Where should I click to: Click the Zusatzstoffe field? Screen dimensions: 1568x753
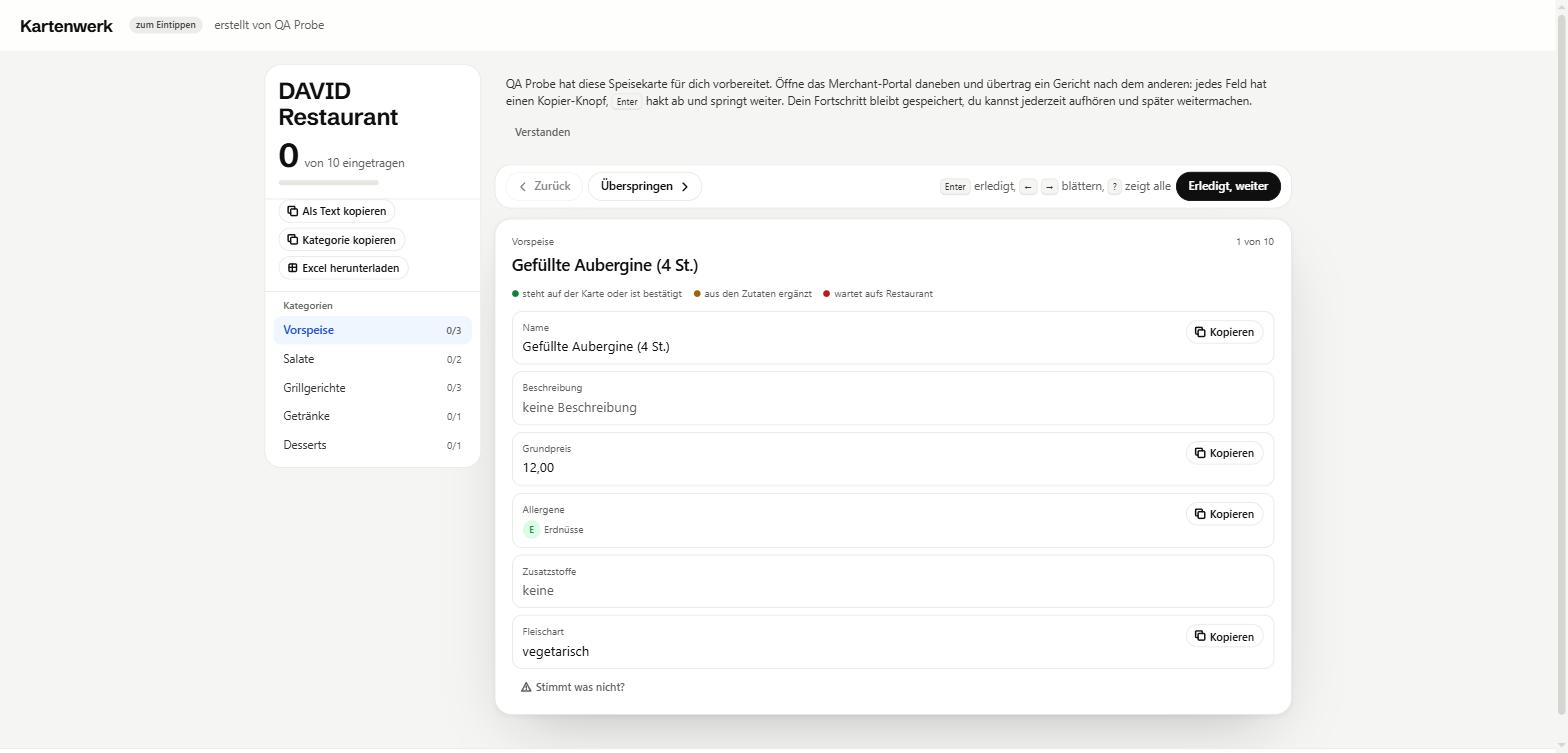893,581
